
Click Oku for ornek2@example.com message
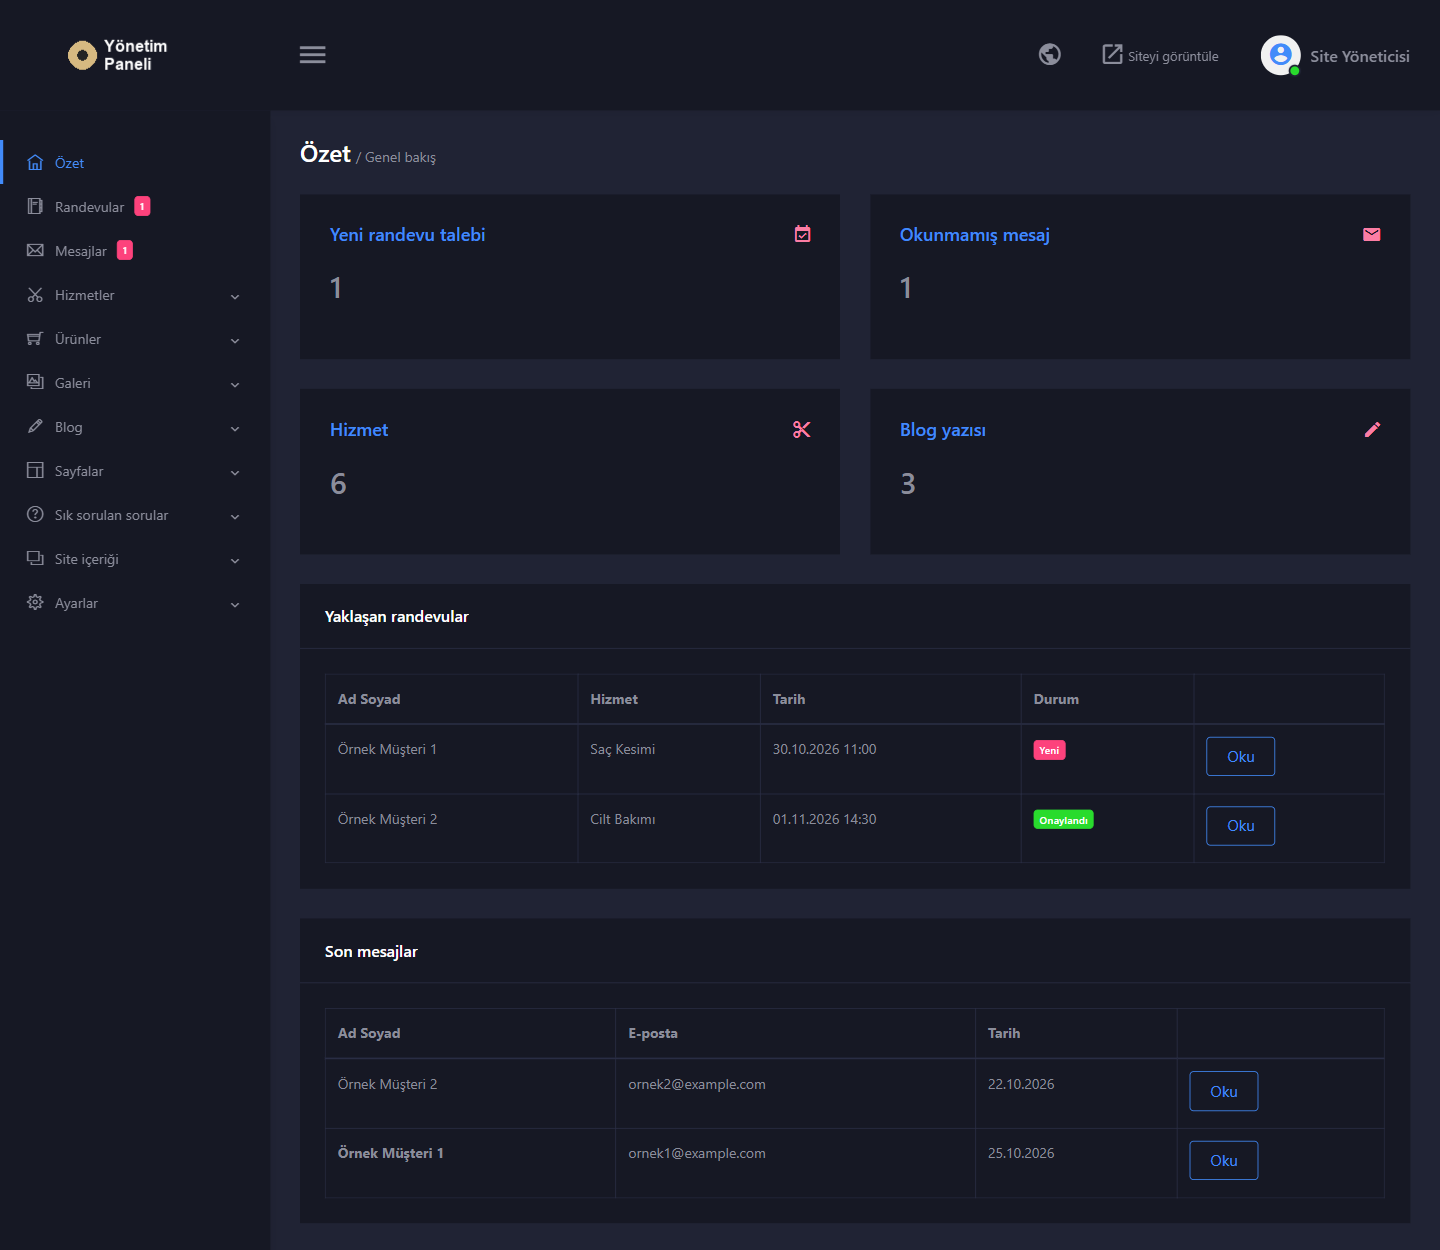(1223, 1091)
